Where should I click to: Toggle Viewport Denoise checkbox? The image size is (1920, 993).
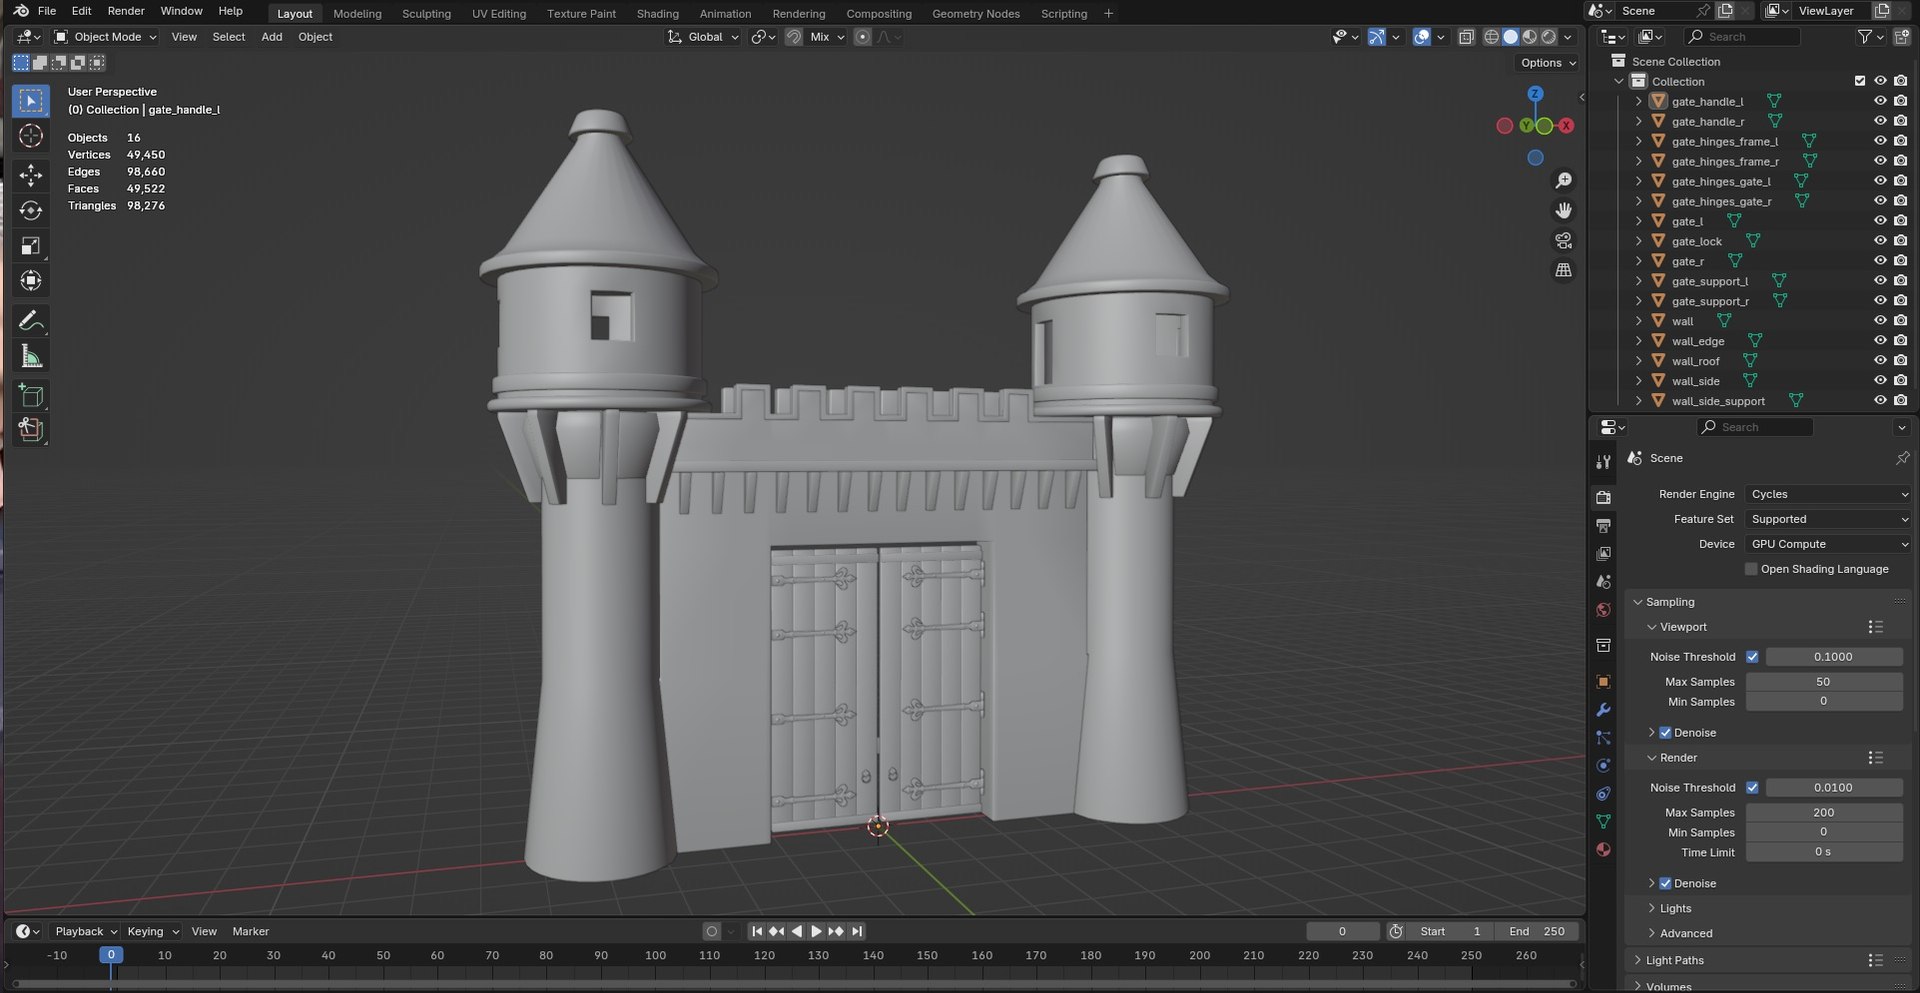tap(1666, 733)
